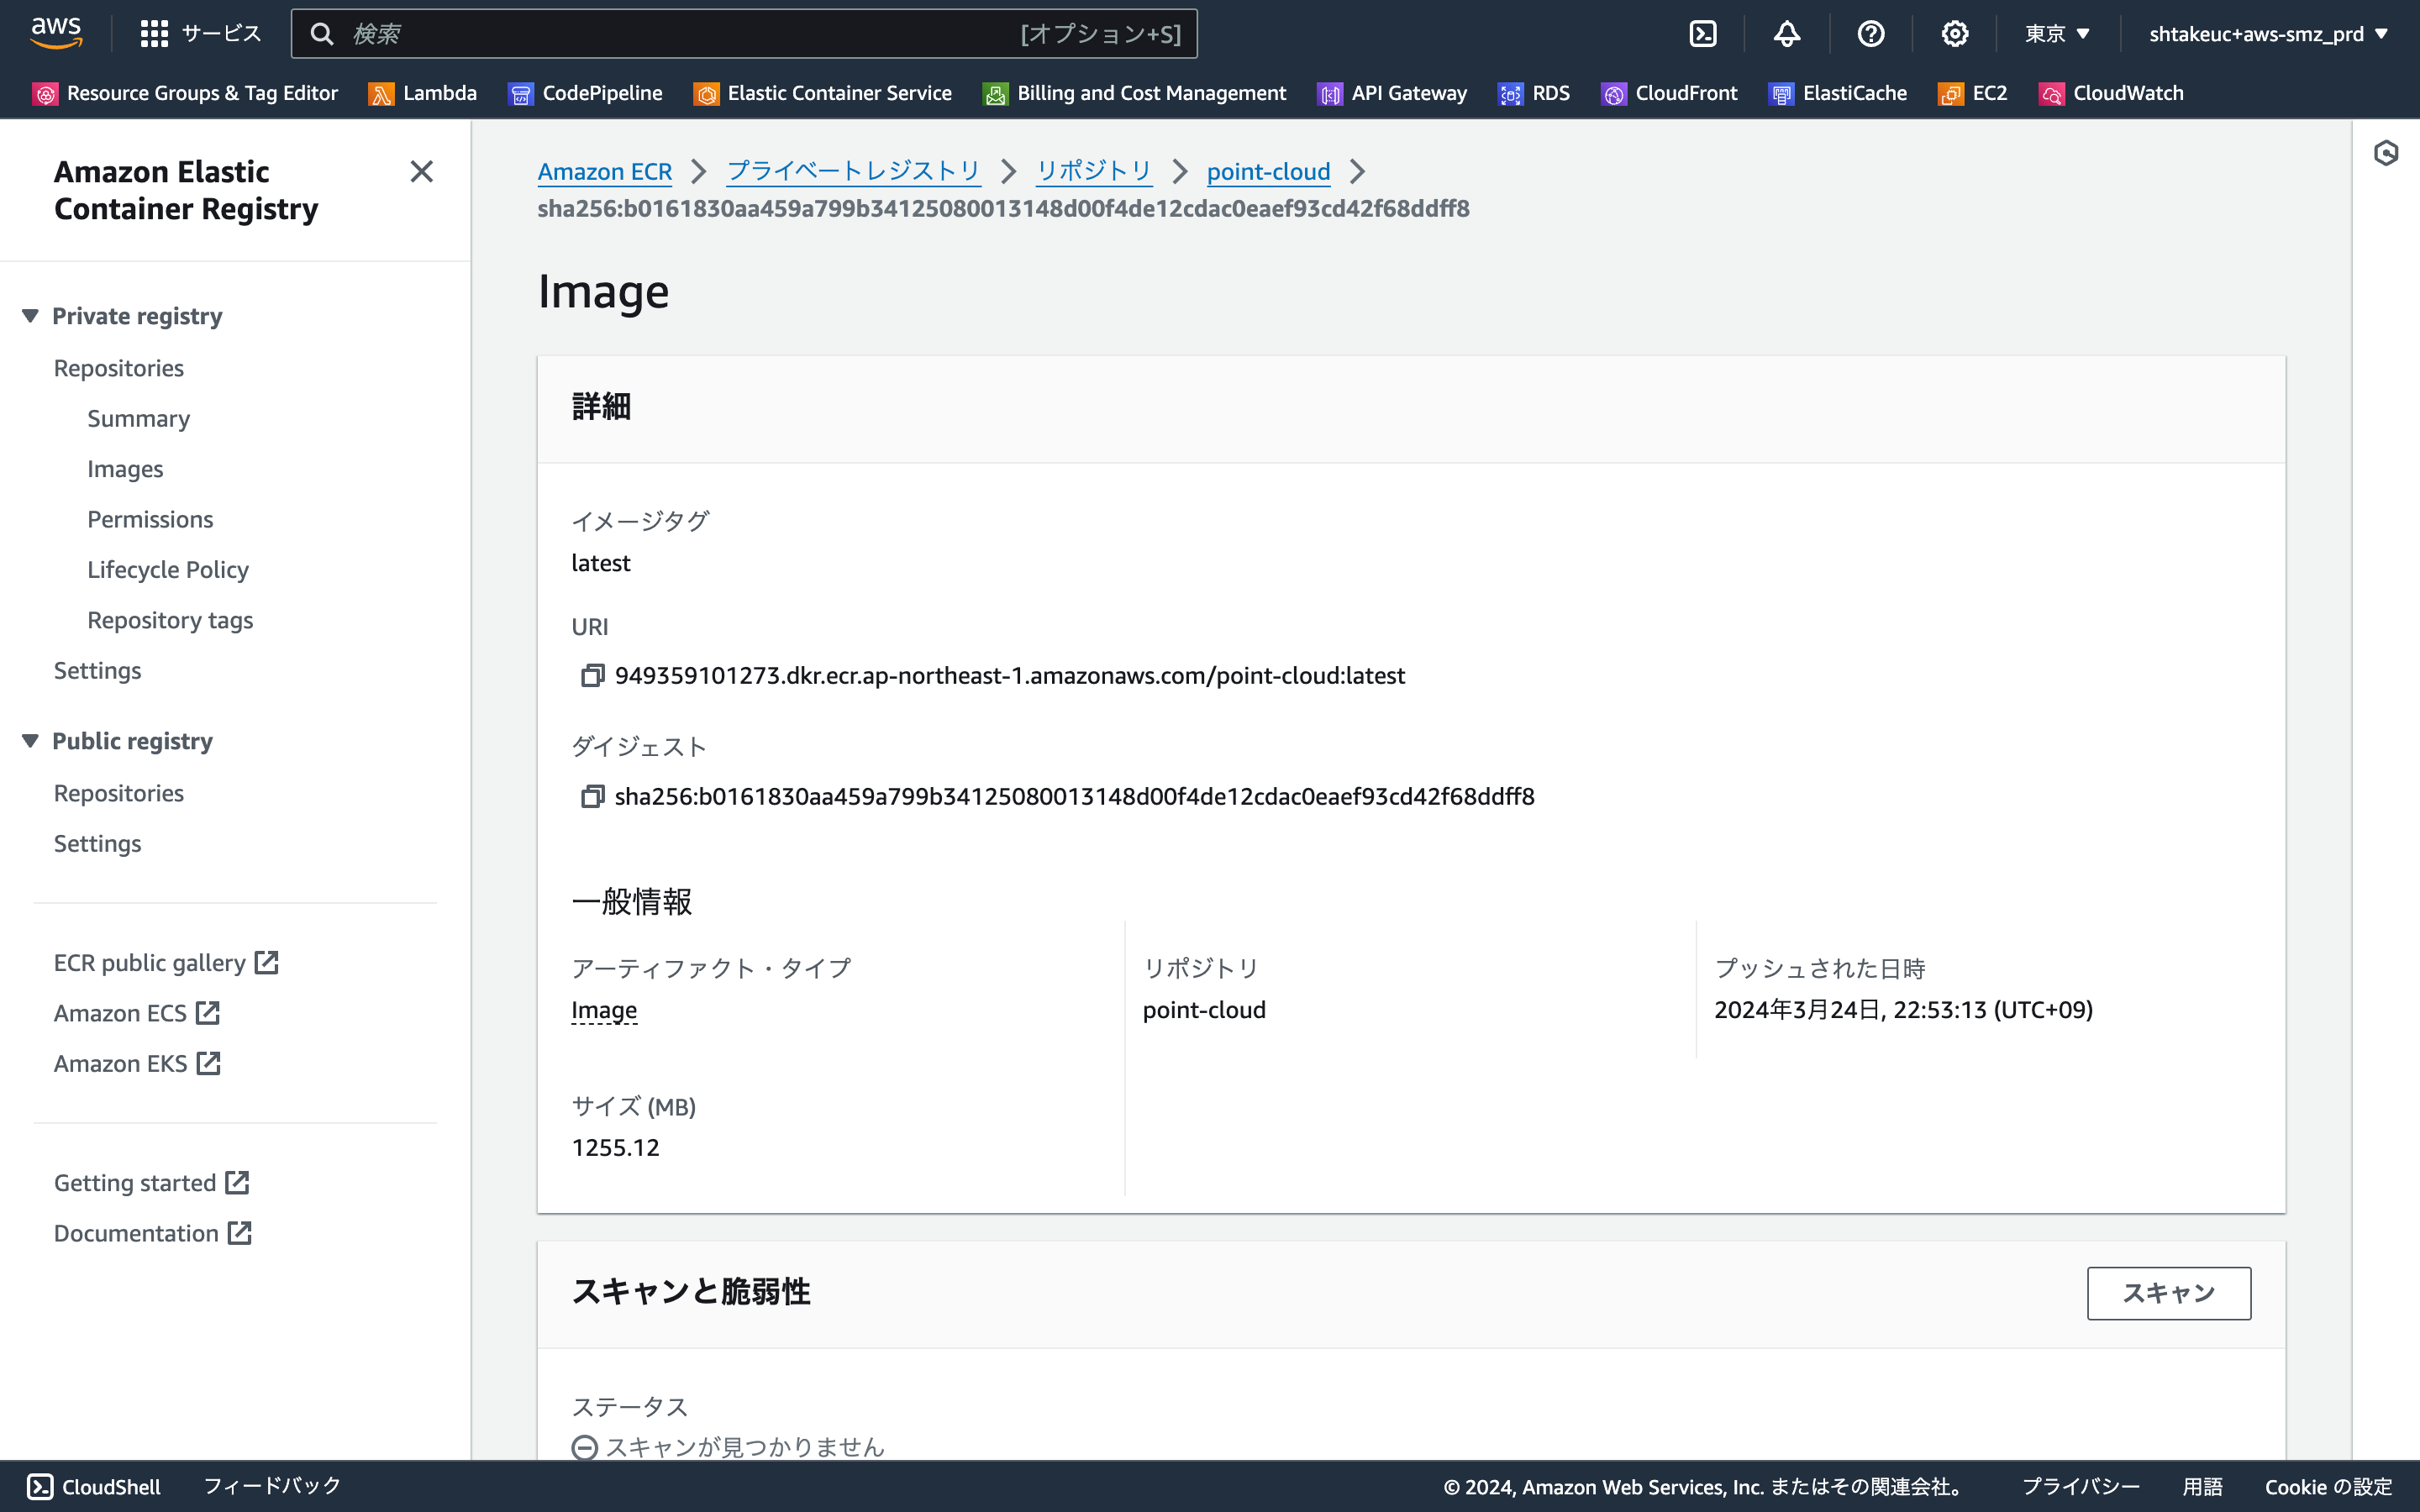Screen dimensions: 2420x1512
Task: Open 用語 footer link
Action: pos(2202,1487)
